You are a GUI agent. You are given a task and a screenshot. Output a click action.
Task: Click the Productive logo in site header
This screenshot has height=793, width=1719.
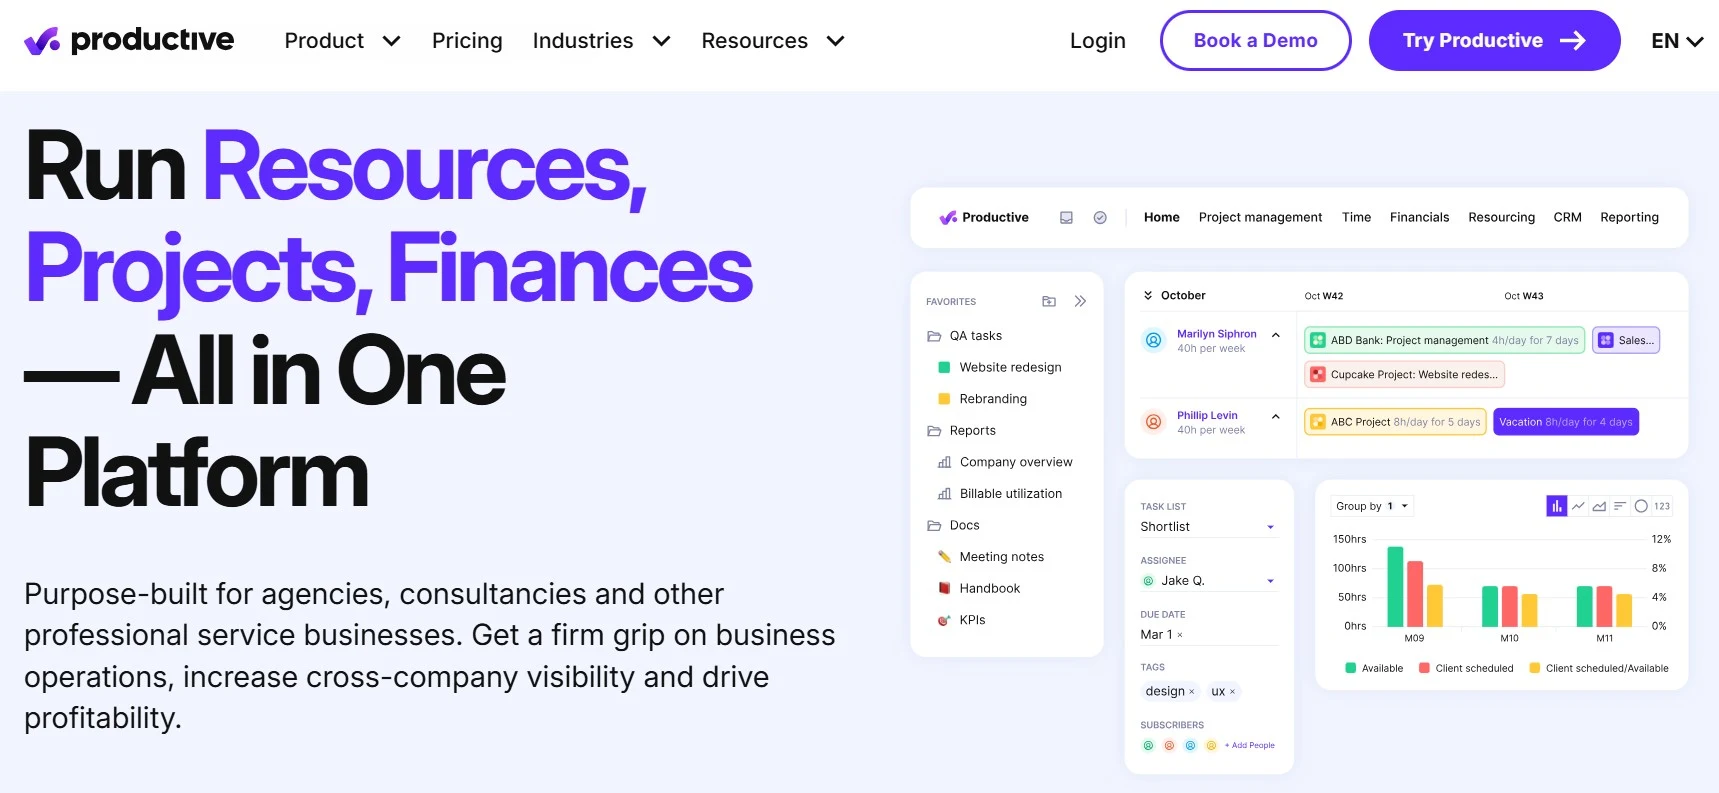tap(129, 40)
